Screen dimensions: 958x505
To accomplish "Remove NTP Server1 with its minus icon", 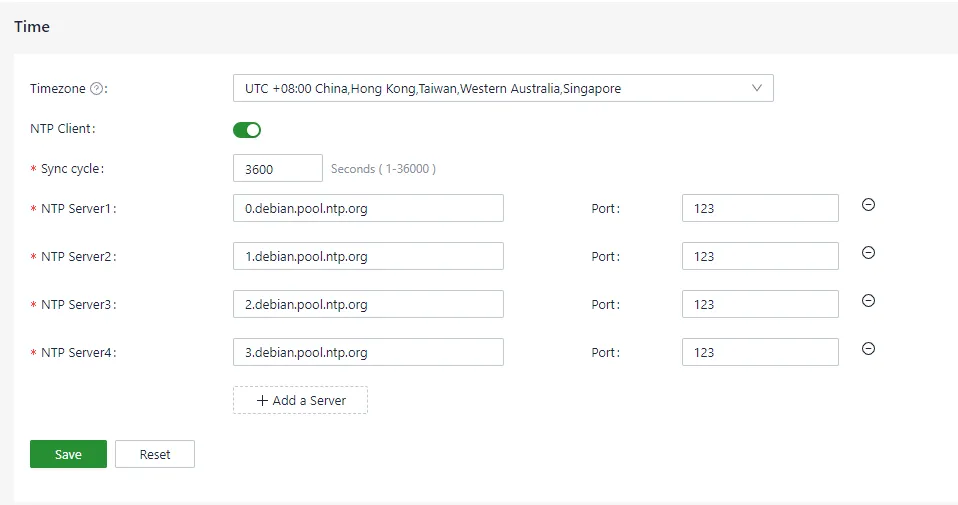I will (868, 205).
